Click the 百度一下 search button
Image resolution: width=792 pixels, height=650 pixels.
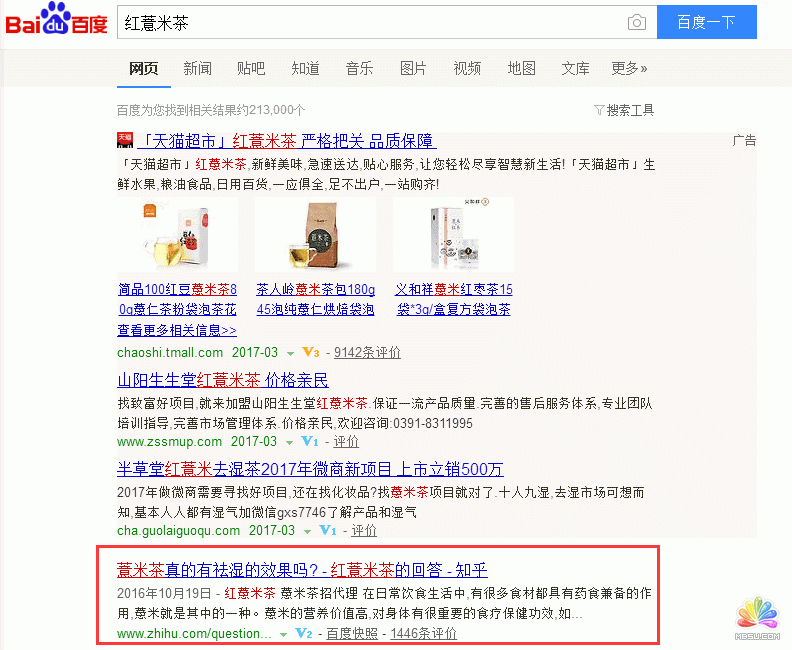point(707,22)
